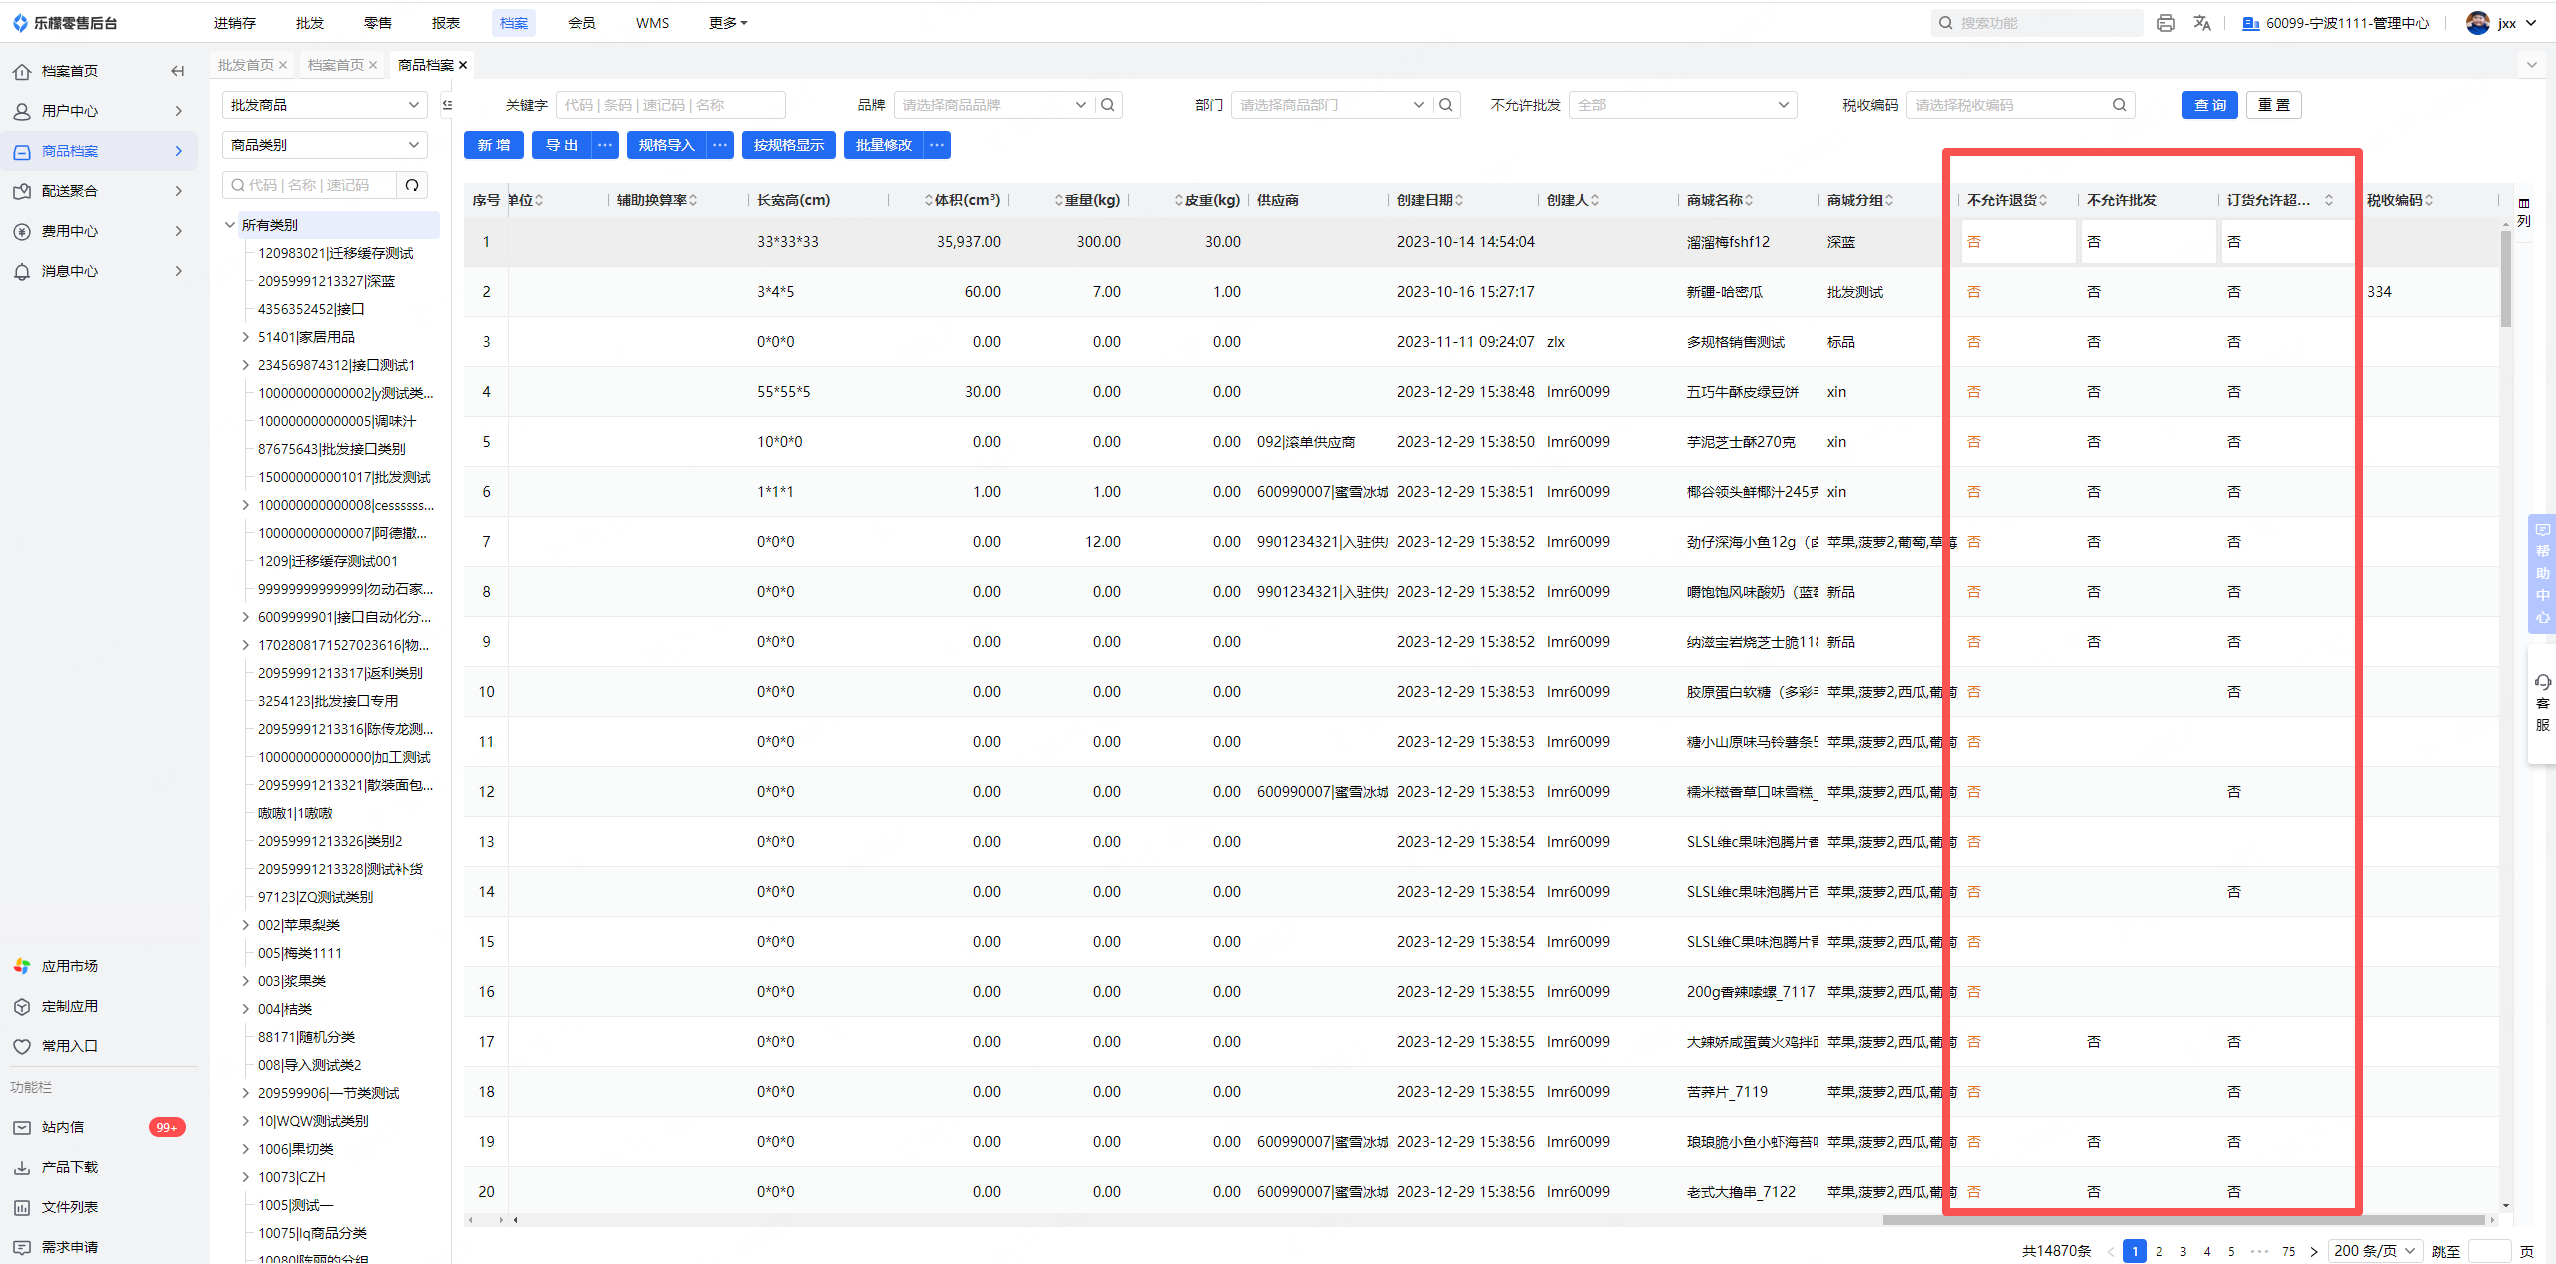Click the 批量修改 button
Viewport: 2556px width, 1264px height.
tap(883, 145)
